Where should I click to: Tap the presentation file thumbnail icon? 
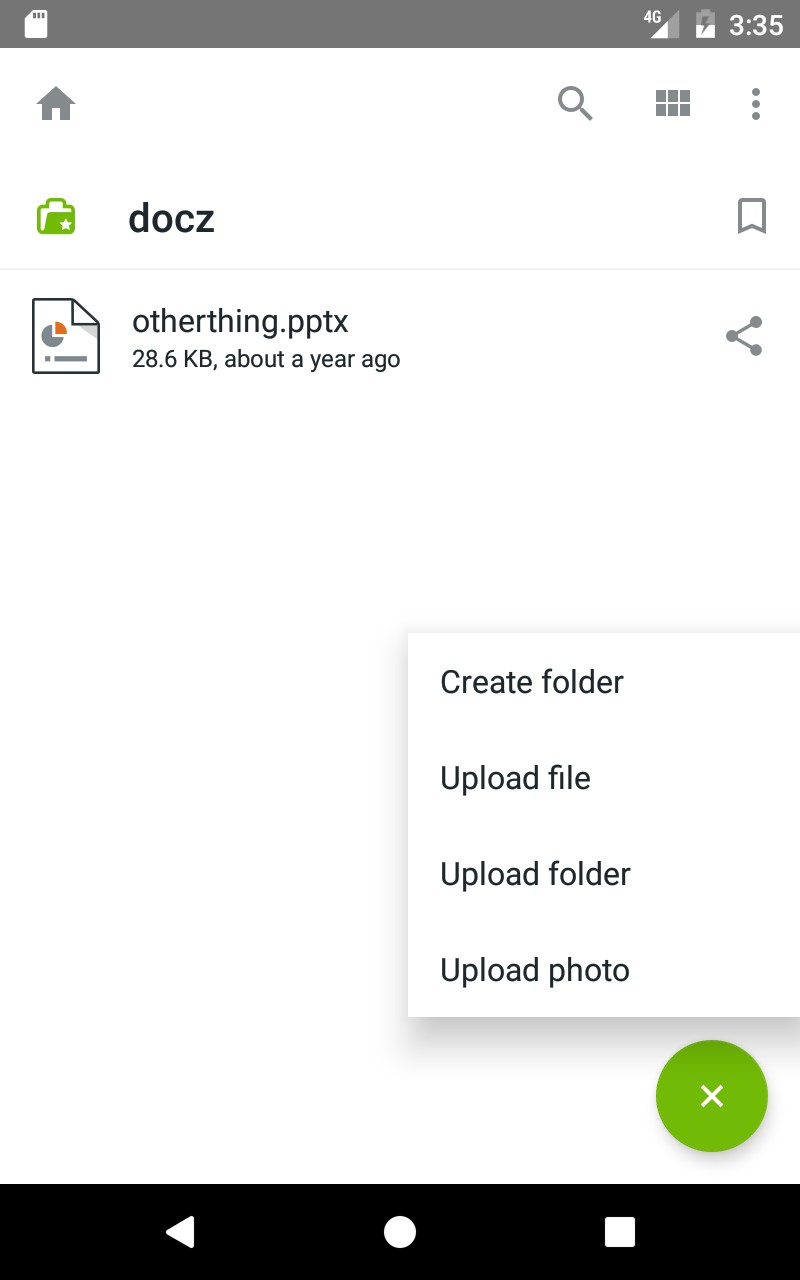(66, 336)
